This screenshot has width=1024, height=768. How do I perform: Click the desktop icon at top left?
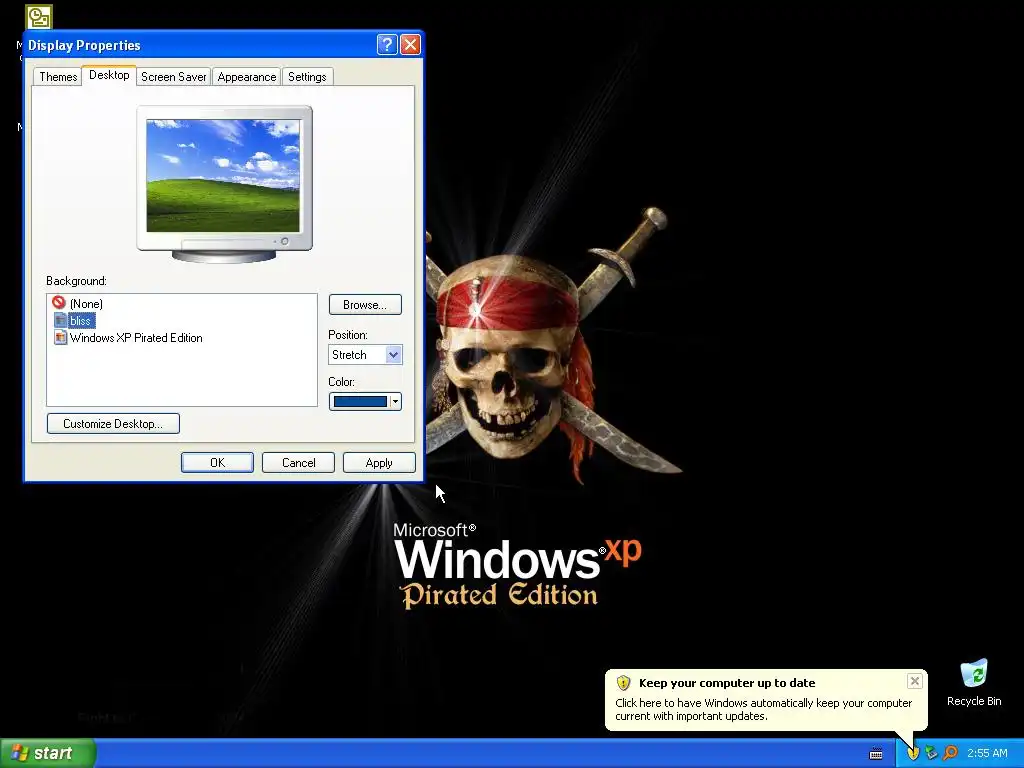coord(39,16)
